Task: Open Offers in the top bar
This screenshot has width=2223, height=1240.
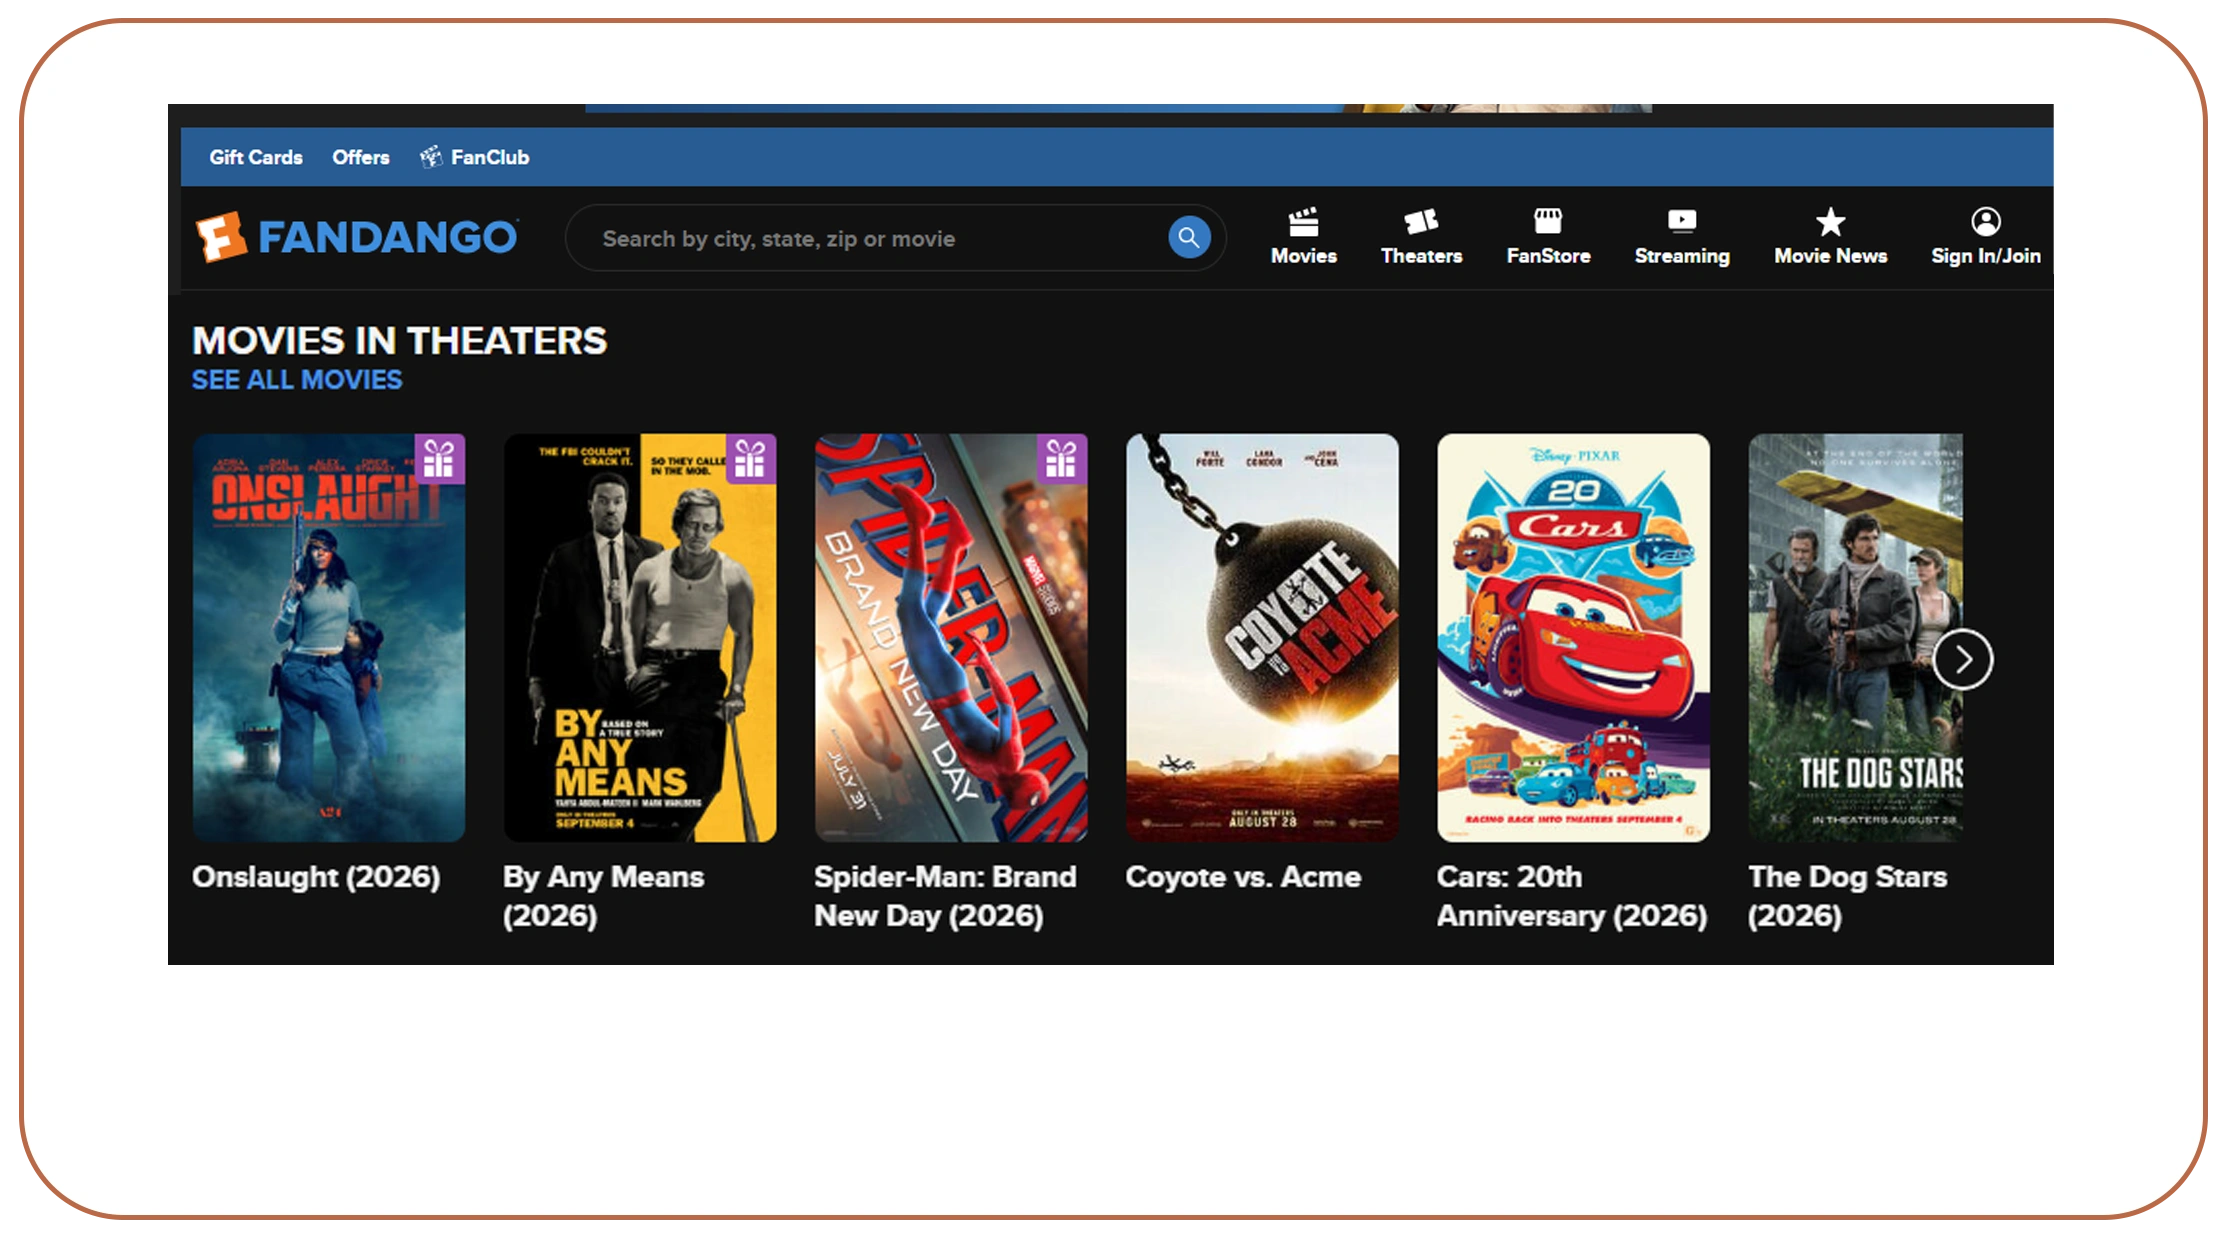Action: click(361, 157)
